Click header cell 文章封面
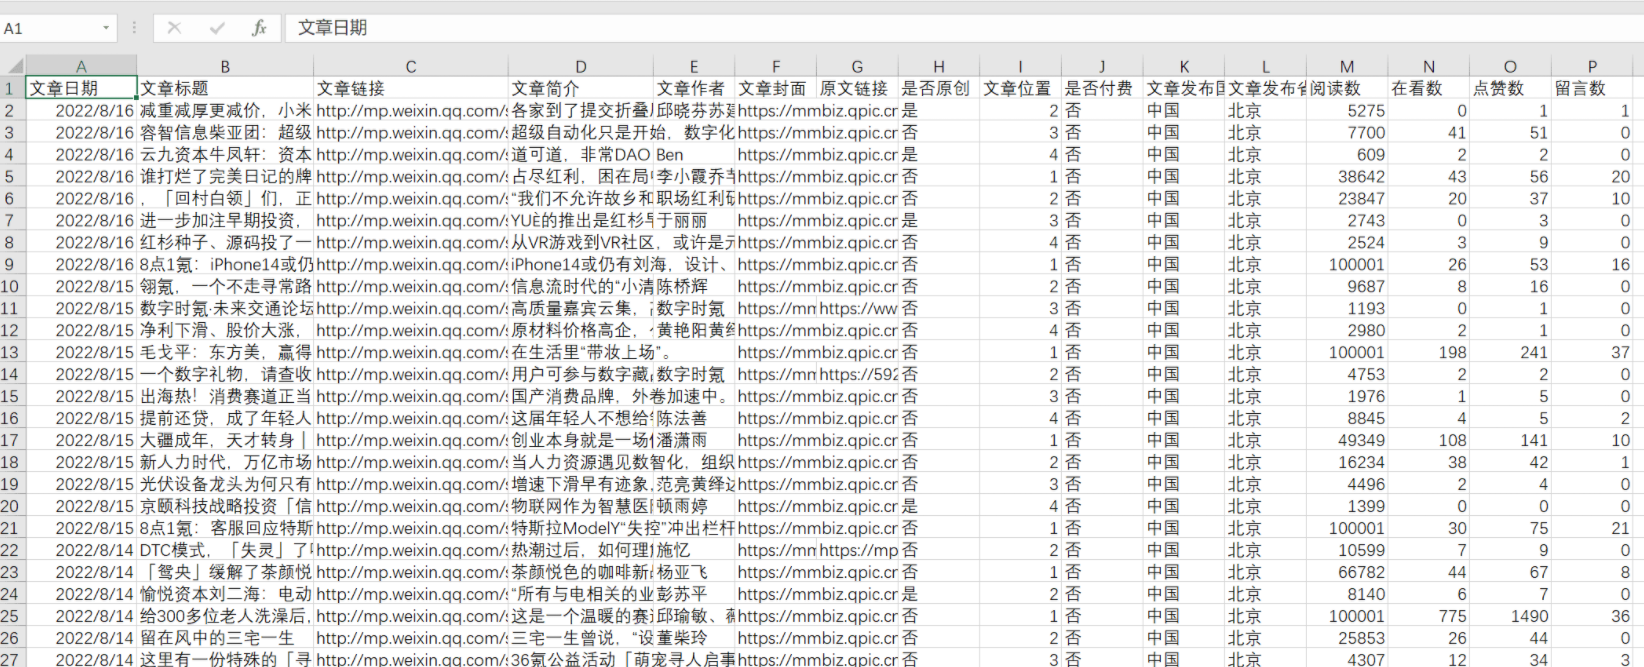 coord(776,88)
